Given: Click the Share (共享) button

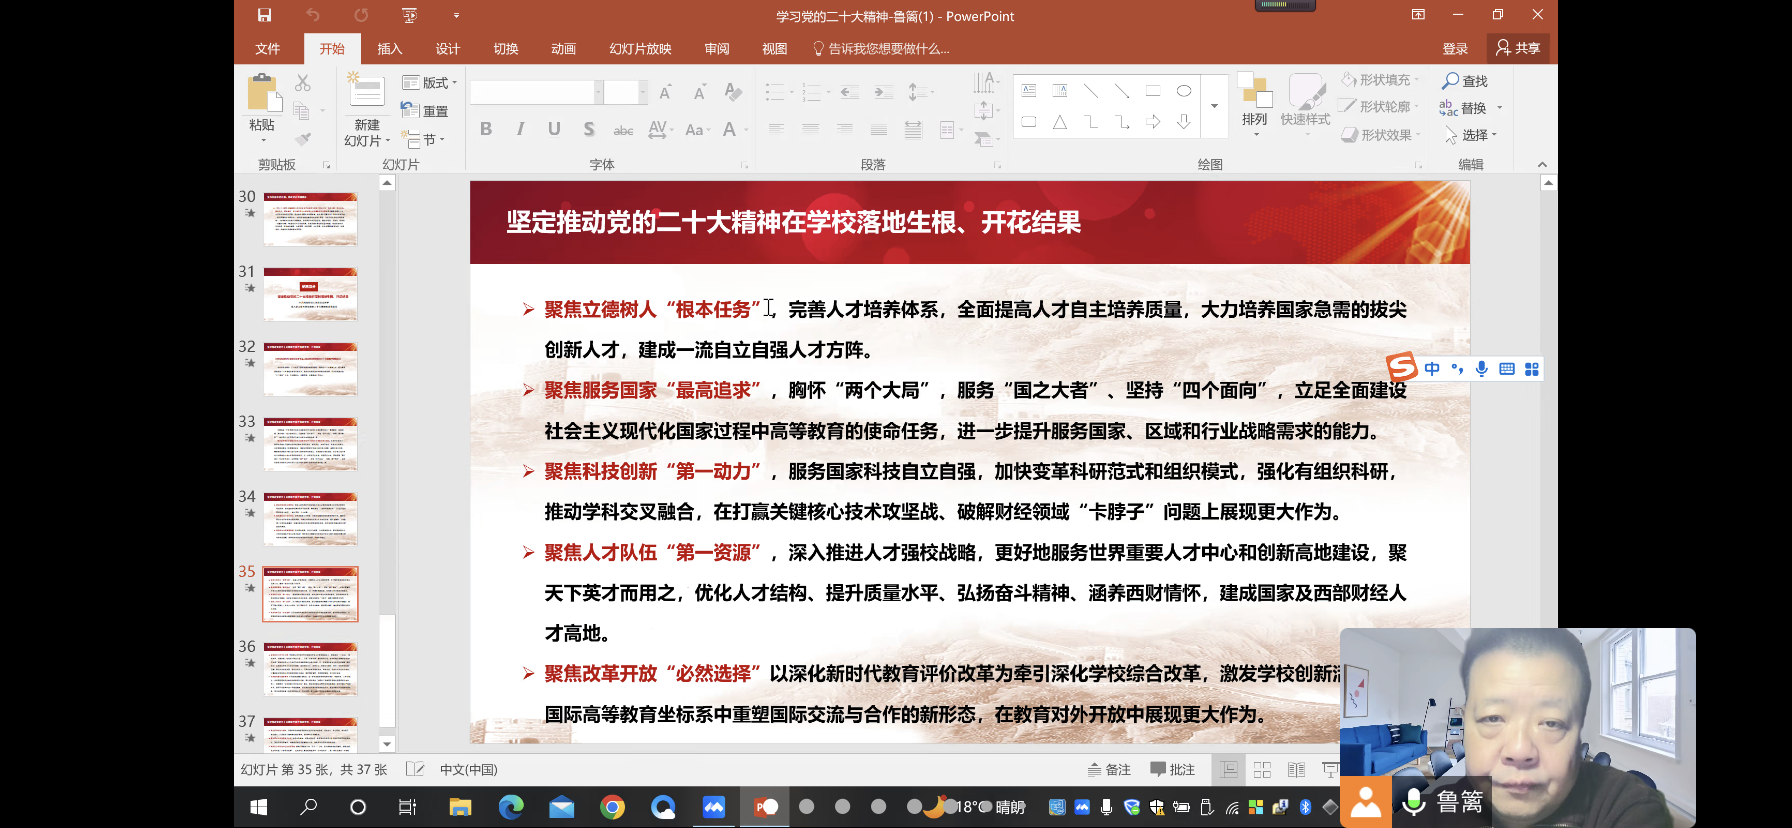Looking at the screenshot, I should (x=1518, y=48).
